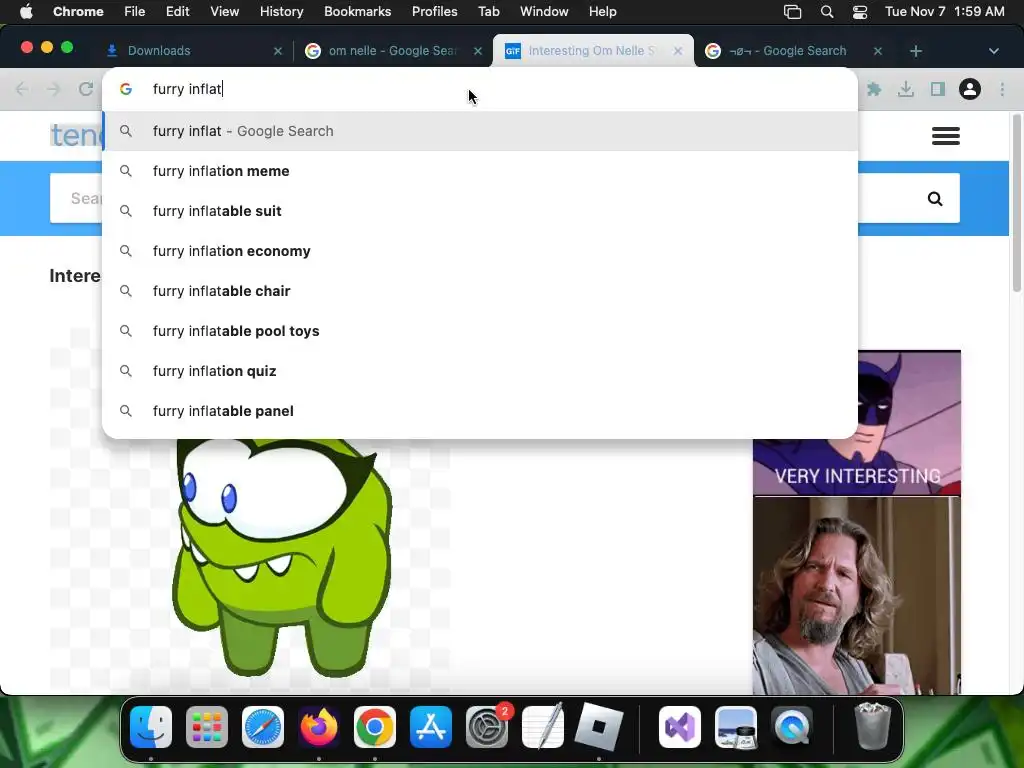This screenshot has width=1024, height=768.
Task: Click the page vertical scrollbar
Action: [1016, 203]
